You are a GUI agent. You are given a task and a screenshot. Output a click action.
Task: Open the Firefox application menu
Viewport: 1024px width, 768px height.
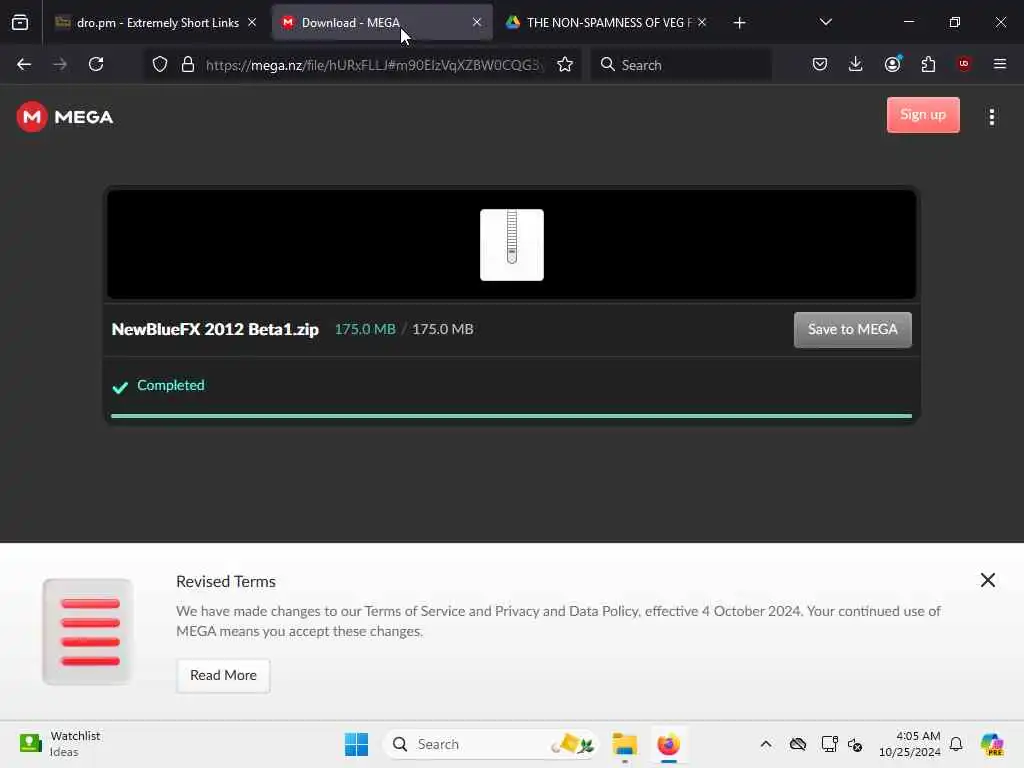(1000, 64)
